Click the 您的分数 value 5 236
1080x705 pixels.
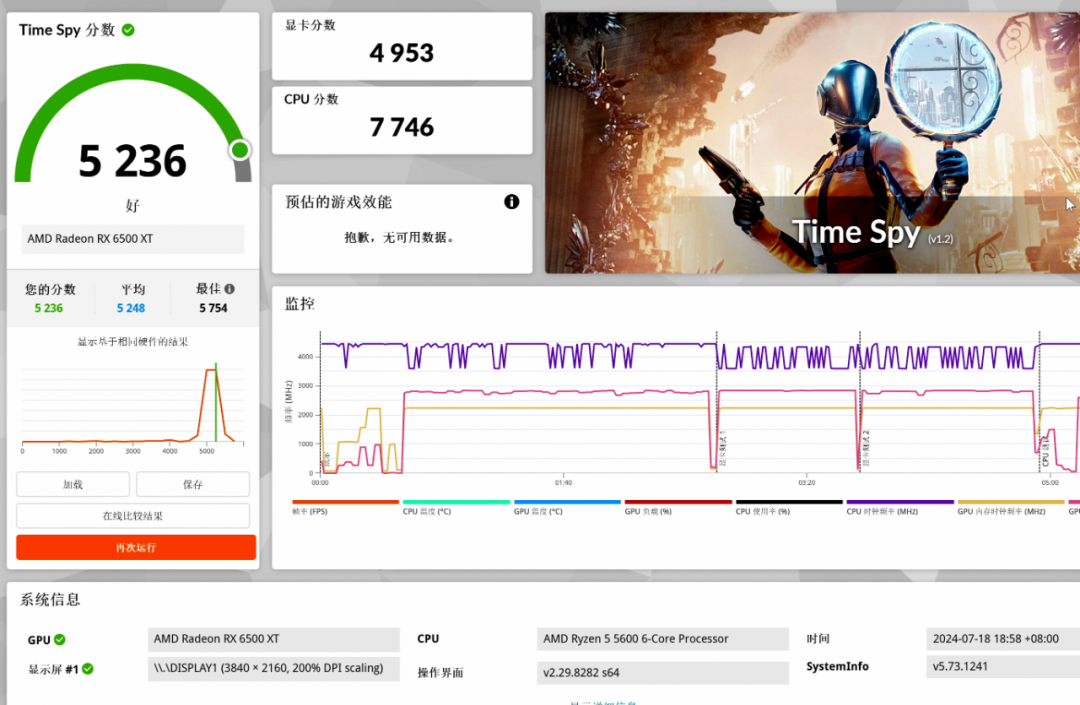(48, 308)
